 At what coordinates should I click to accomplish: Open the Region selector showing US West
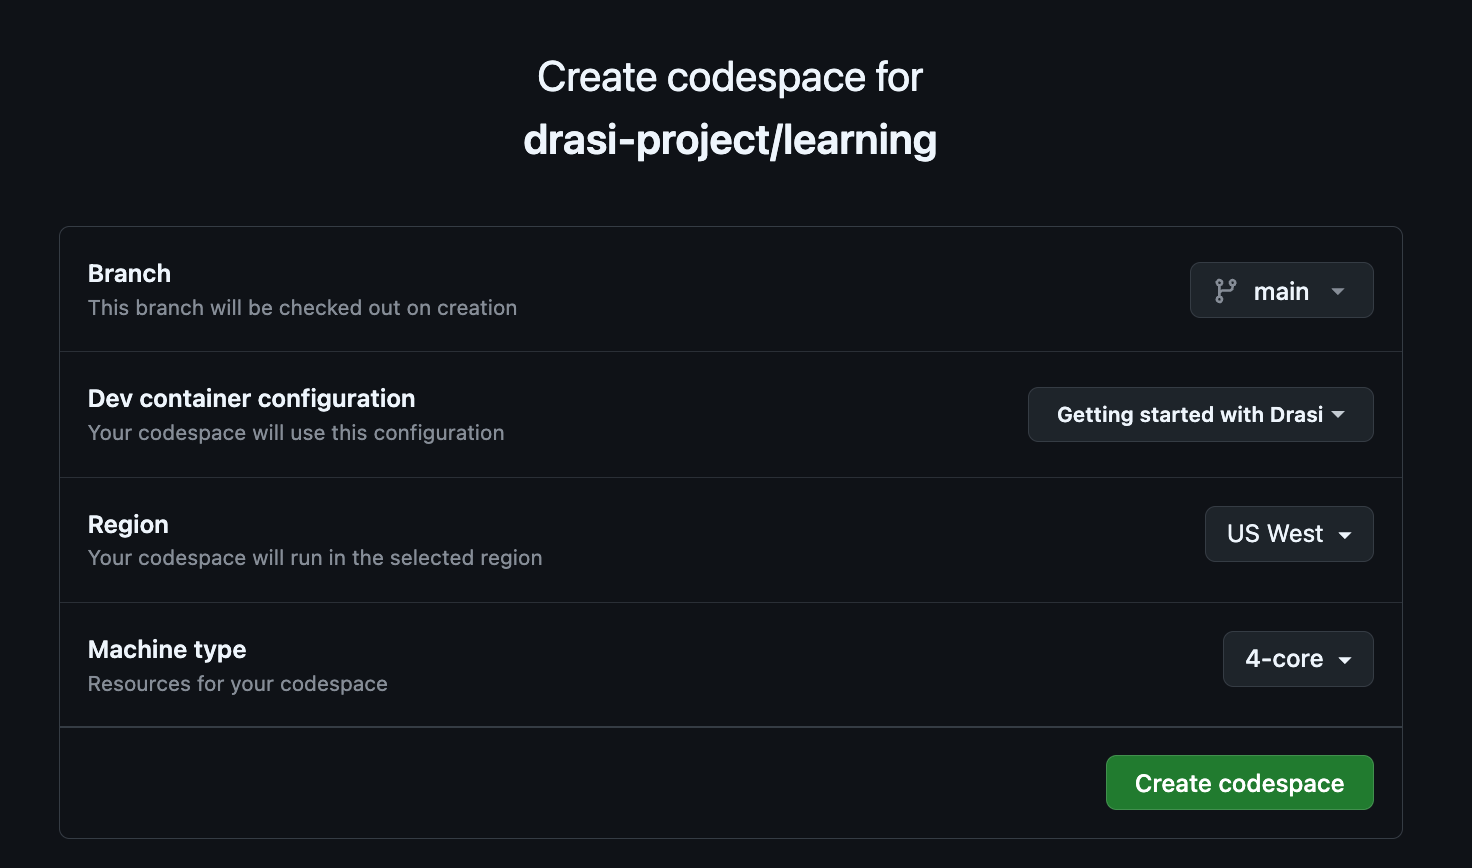pos(1288,533)
